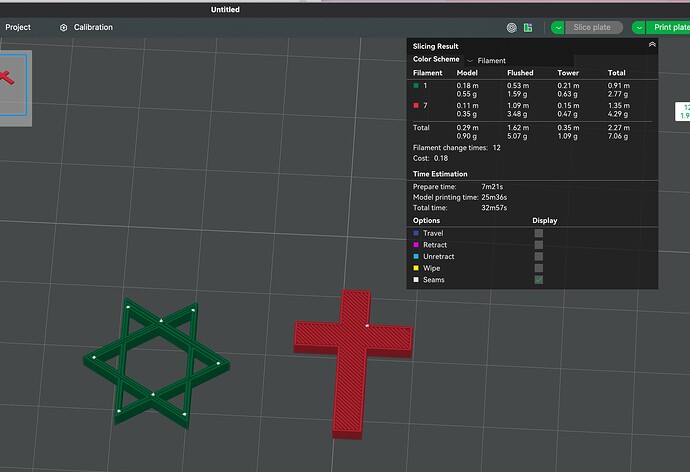The width and height of the screenshot is (690, 472).
Task: Enable the Retract display checkbox
Action: [539, 245]
